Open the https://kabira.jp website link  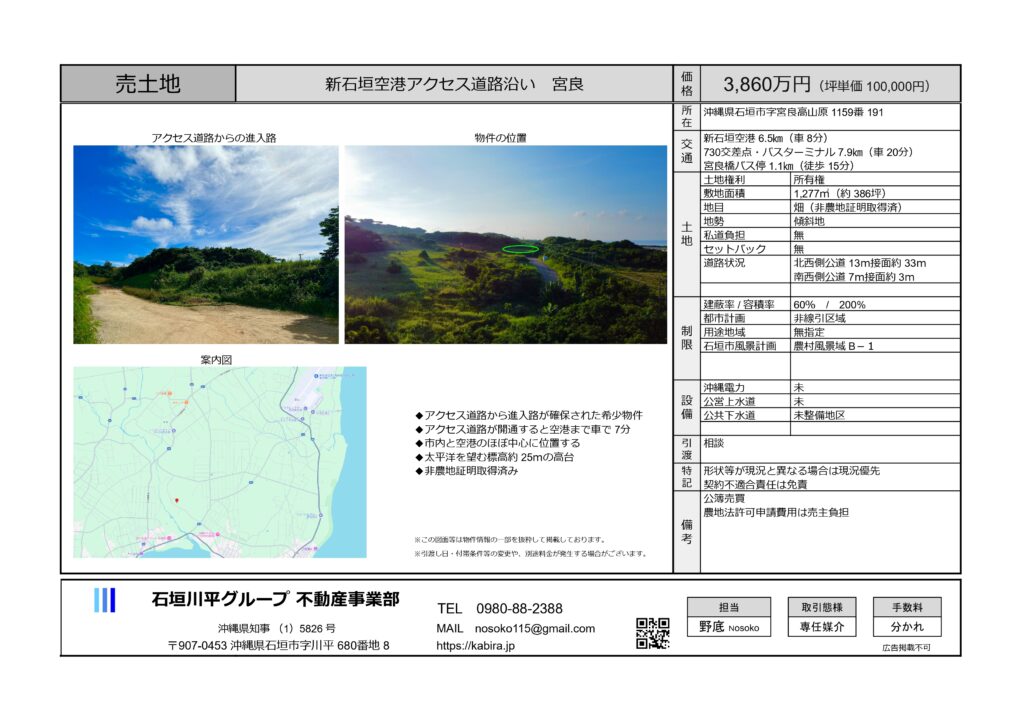[475, 646]
